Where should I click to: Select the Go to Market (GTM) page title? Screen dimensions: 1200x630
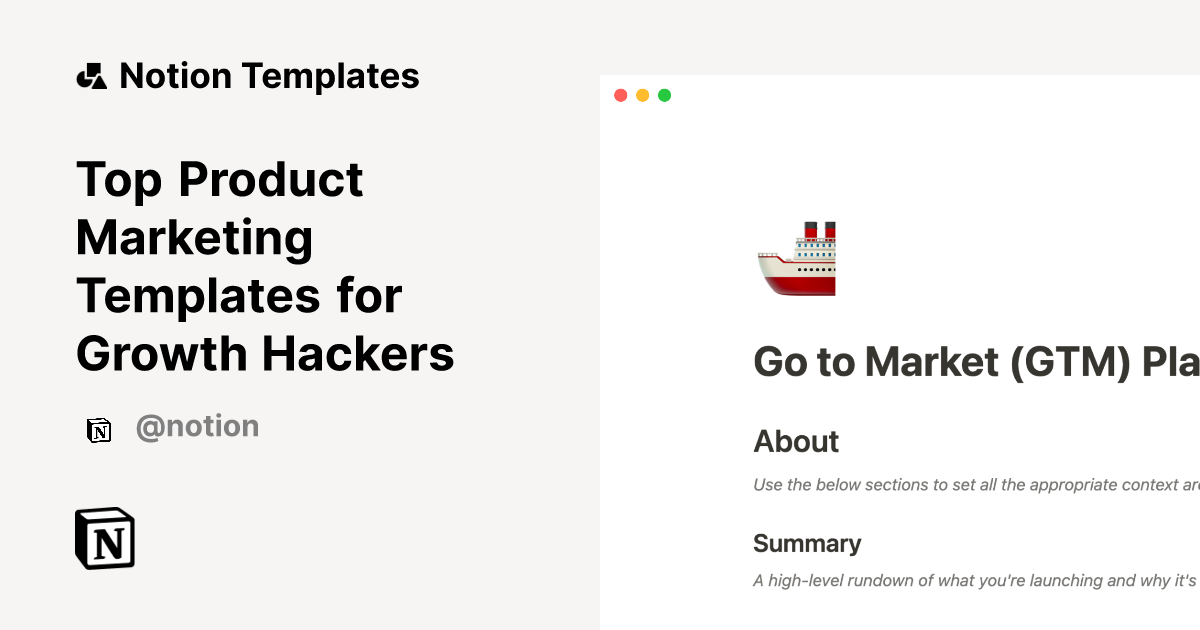(975, 362)
